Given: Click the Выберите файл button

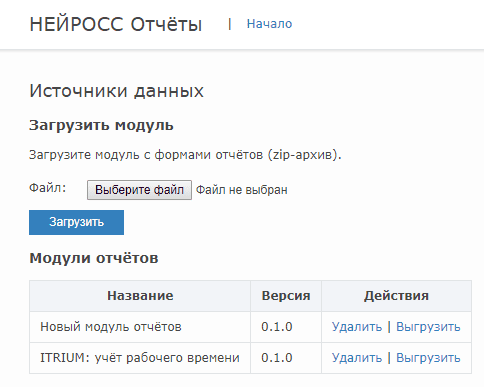Looking at the screenshot, I should 139,190.
